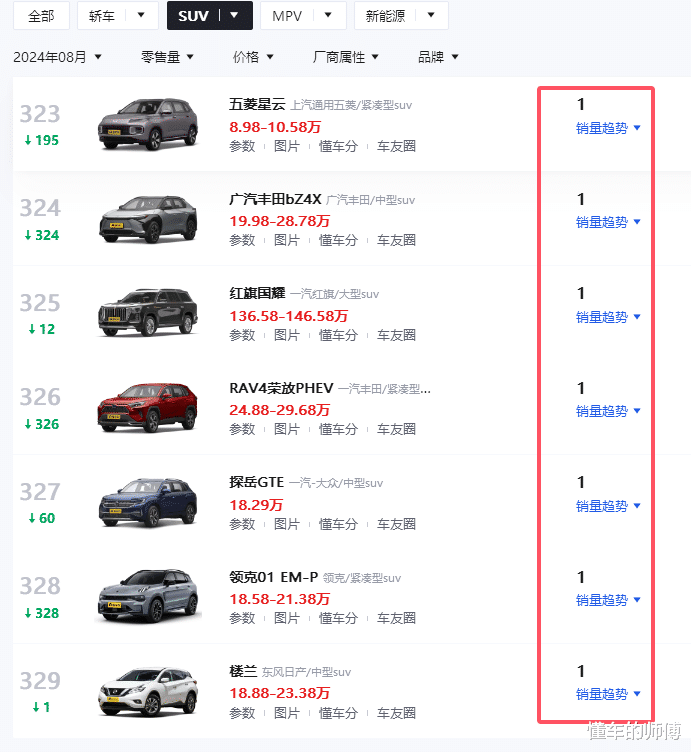
Task: View the blue 探岳GTE thumbnail
Action: [148, 502]
